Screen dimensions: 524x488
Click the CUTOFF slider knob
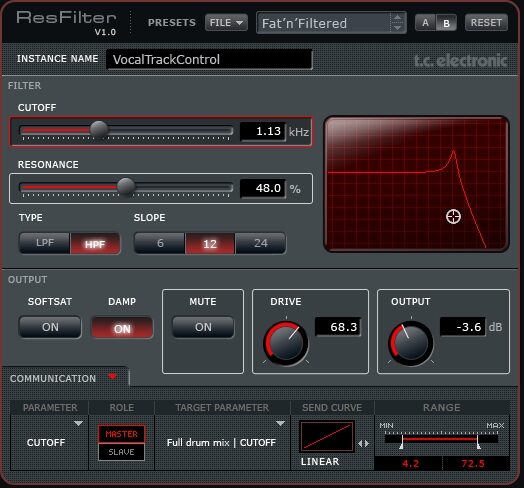click(x=99, y=130)
